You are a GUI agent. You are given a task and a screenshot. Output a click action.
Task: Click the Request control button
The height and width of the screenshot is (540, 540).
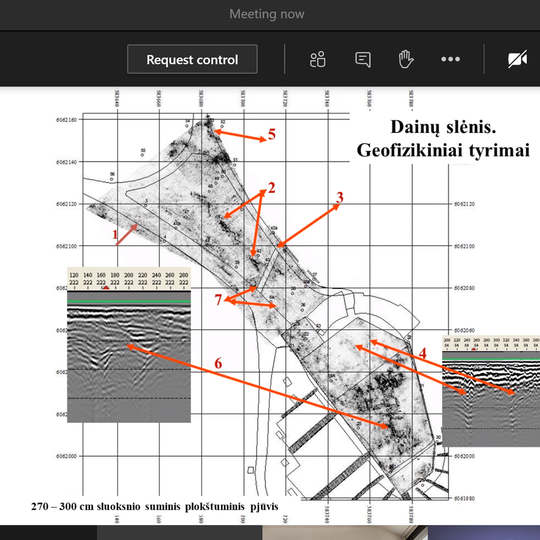(x=192, y=59)
